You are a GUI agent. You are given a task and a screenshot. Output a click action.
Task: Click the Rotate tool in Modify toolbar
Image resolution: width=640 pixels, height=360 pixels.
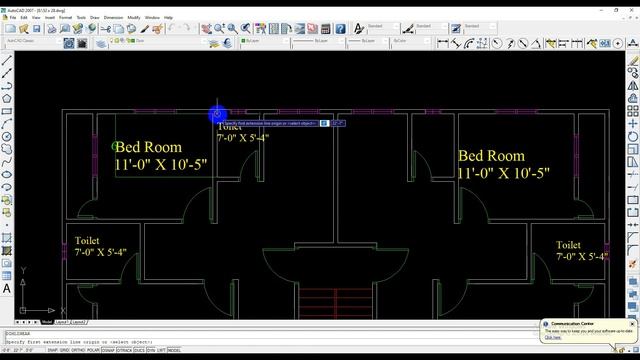pos(633,136)
